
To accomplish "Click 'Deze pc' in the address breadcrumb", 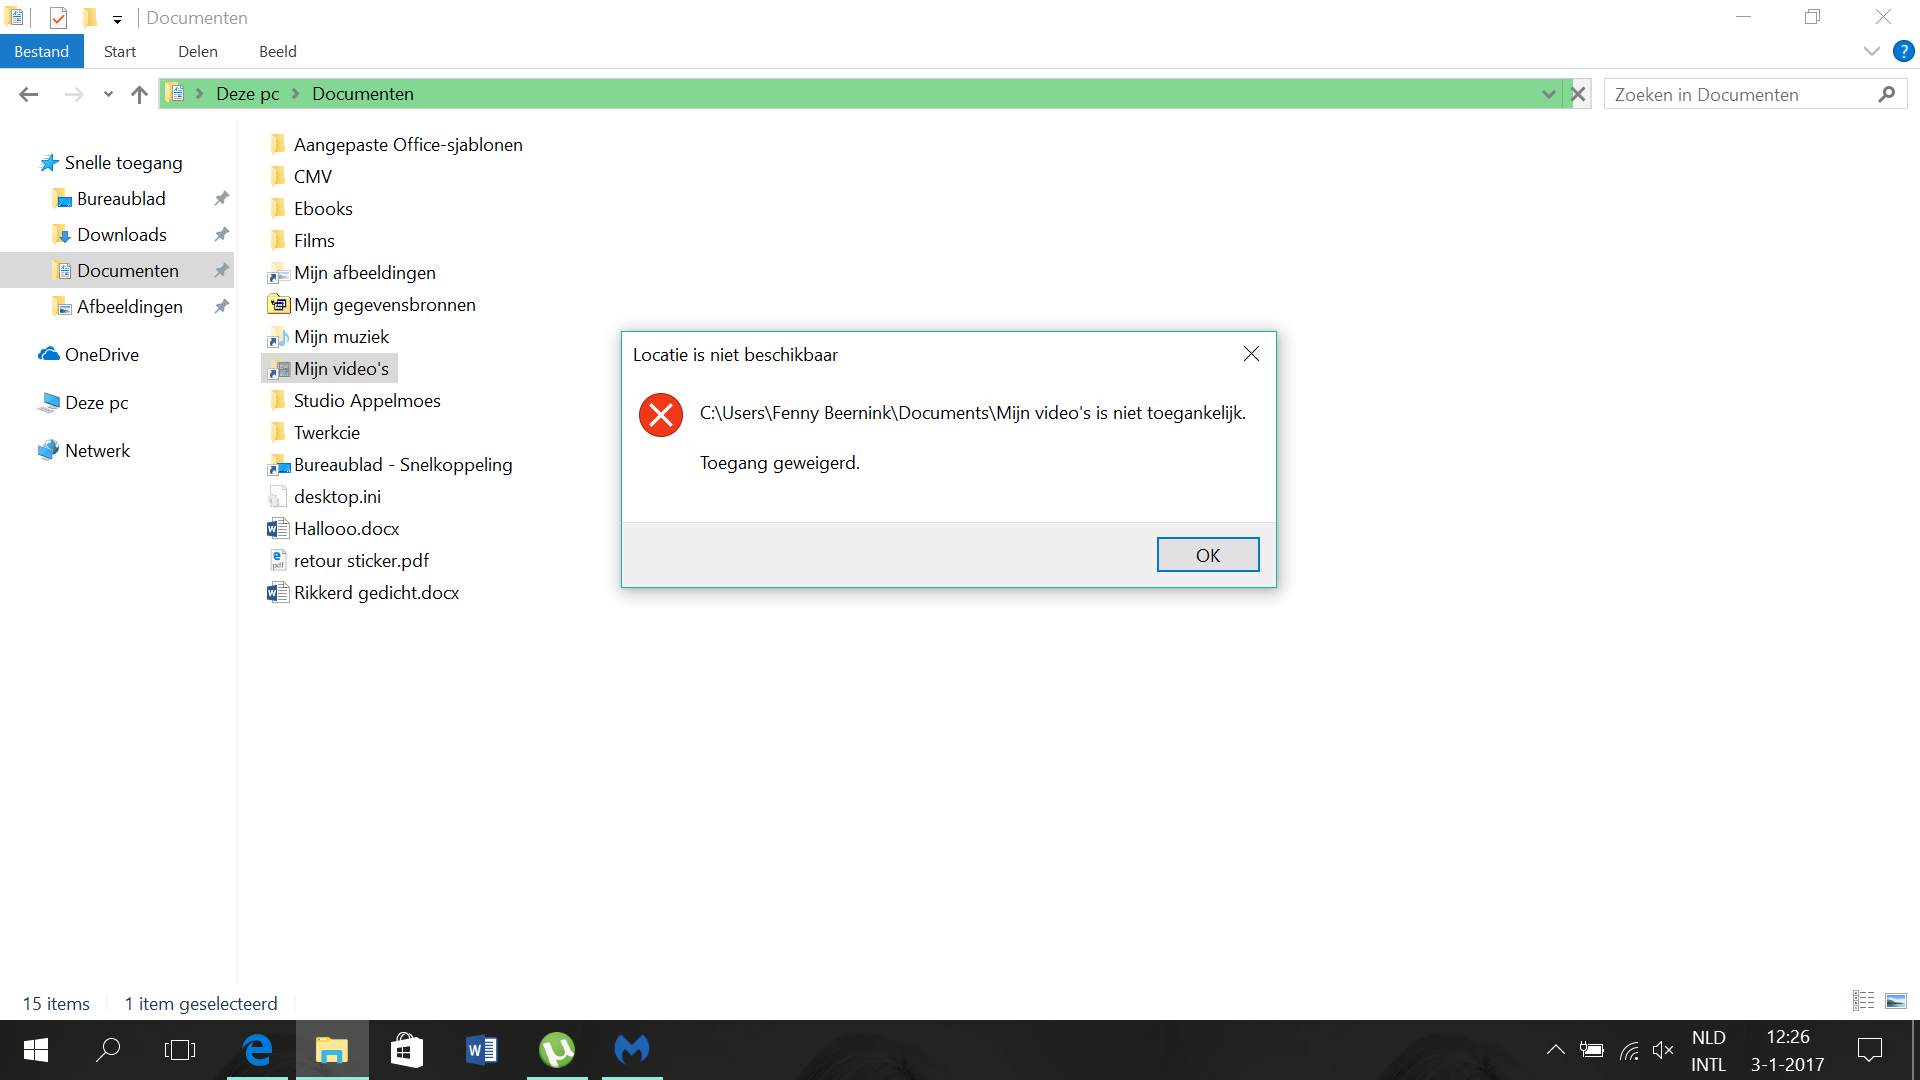I will 247,94.
